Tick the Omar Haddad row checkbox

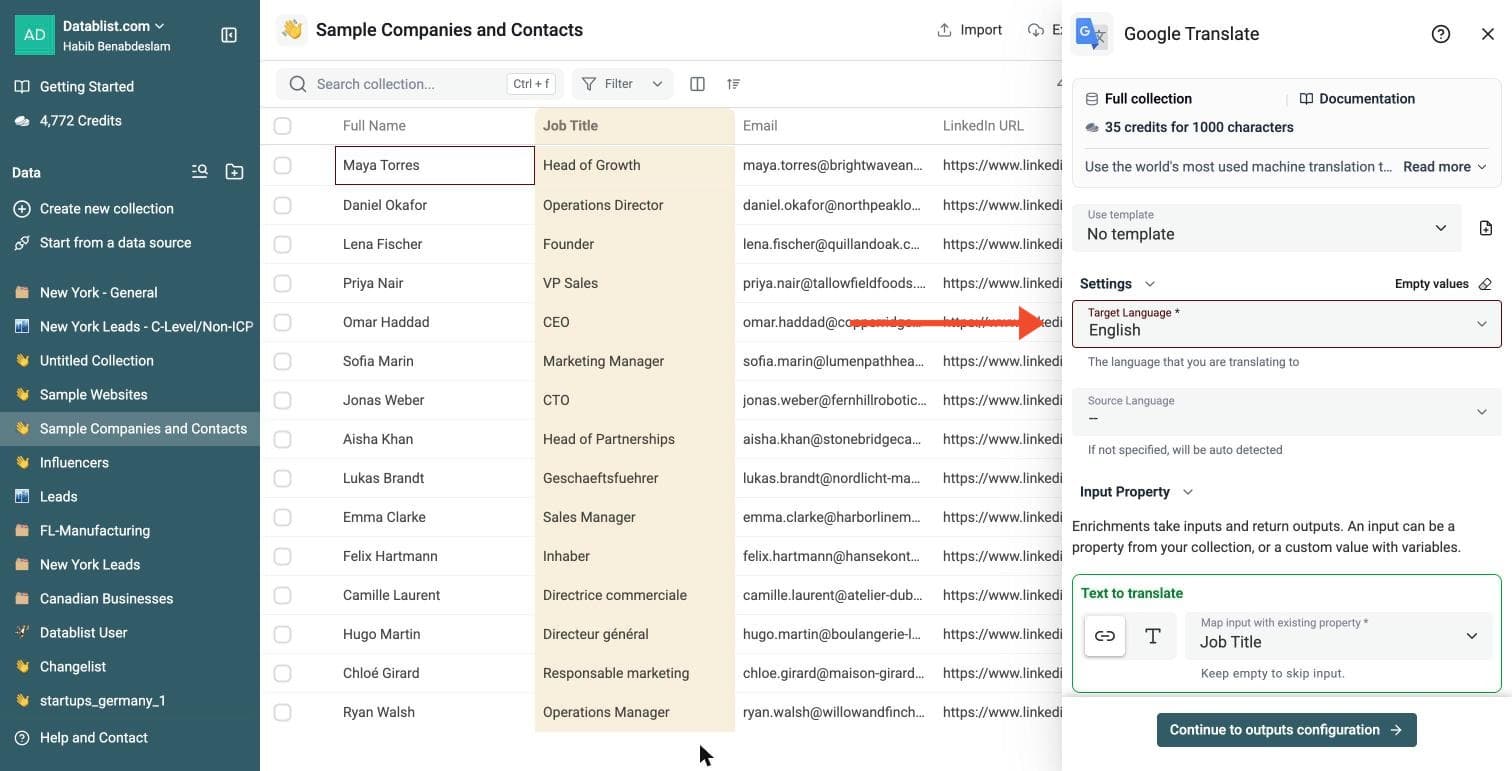(283, 322)
